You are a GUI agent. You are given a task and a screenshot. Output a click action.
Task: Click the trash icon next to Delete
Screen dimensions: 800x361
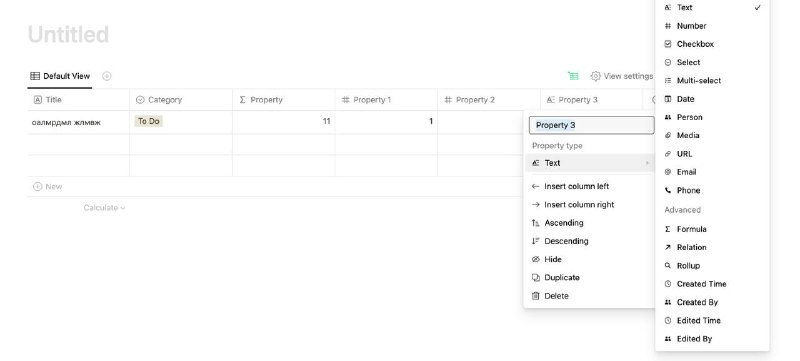(536, 296)
